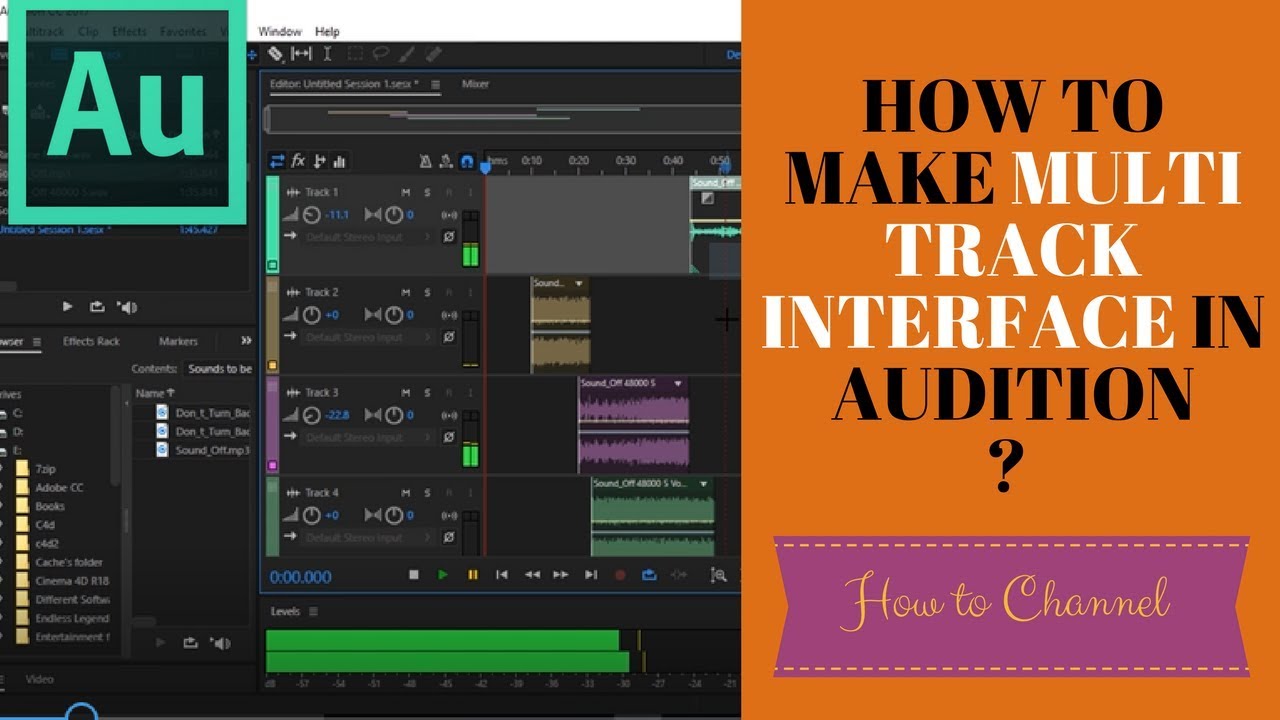Open Track 1 Default Stereo Input dropdown

[x=369, y=237]
